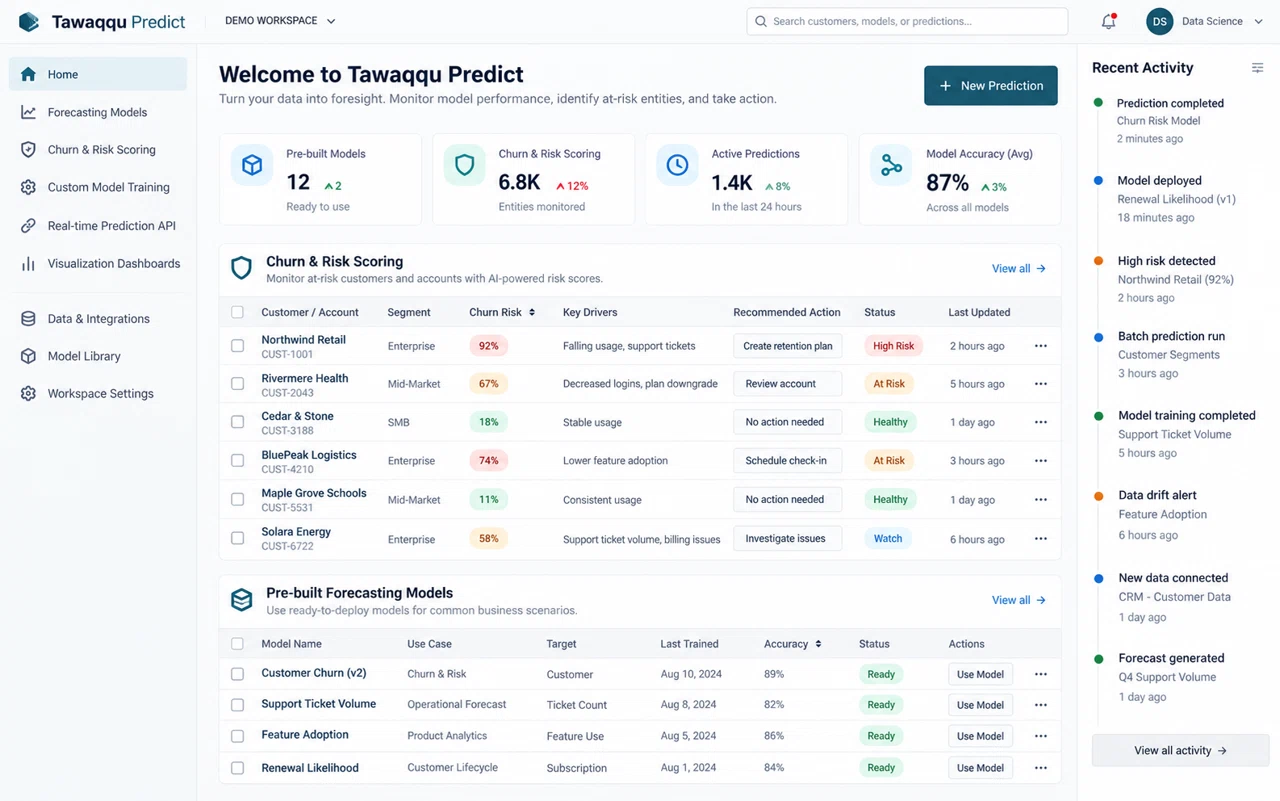Open more options for Customer Churn (v2) model
Image resolution: width=1280 pixels, height=801 pixels.
tap(1041, 675)
